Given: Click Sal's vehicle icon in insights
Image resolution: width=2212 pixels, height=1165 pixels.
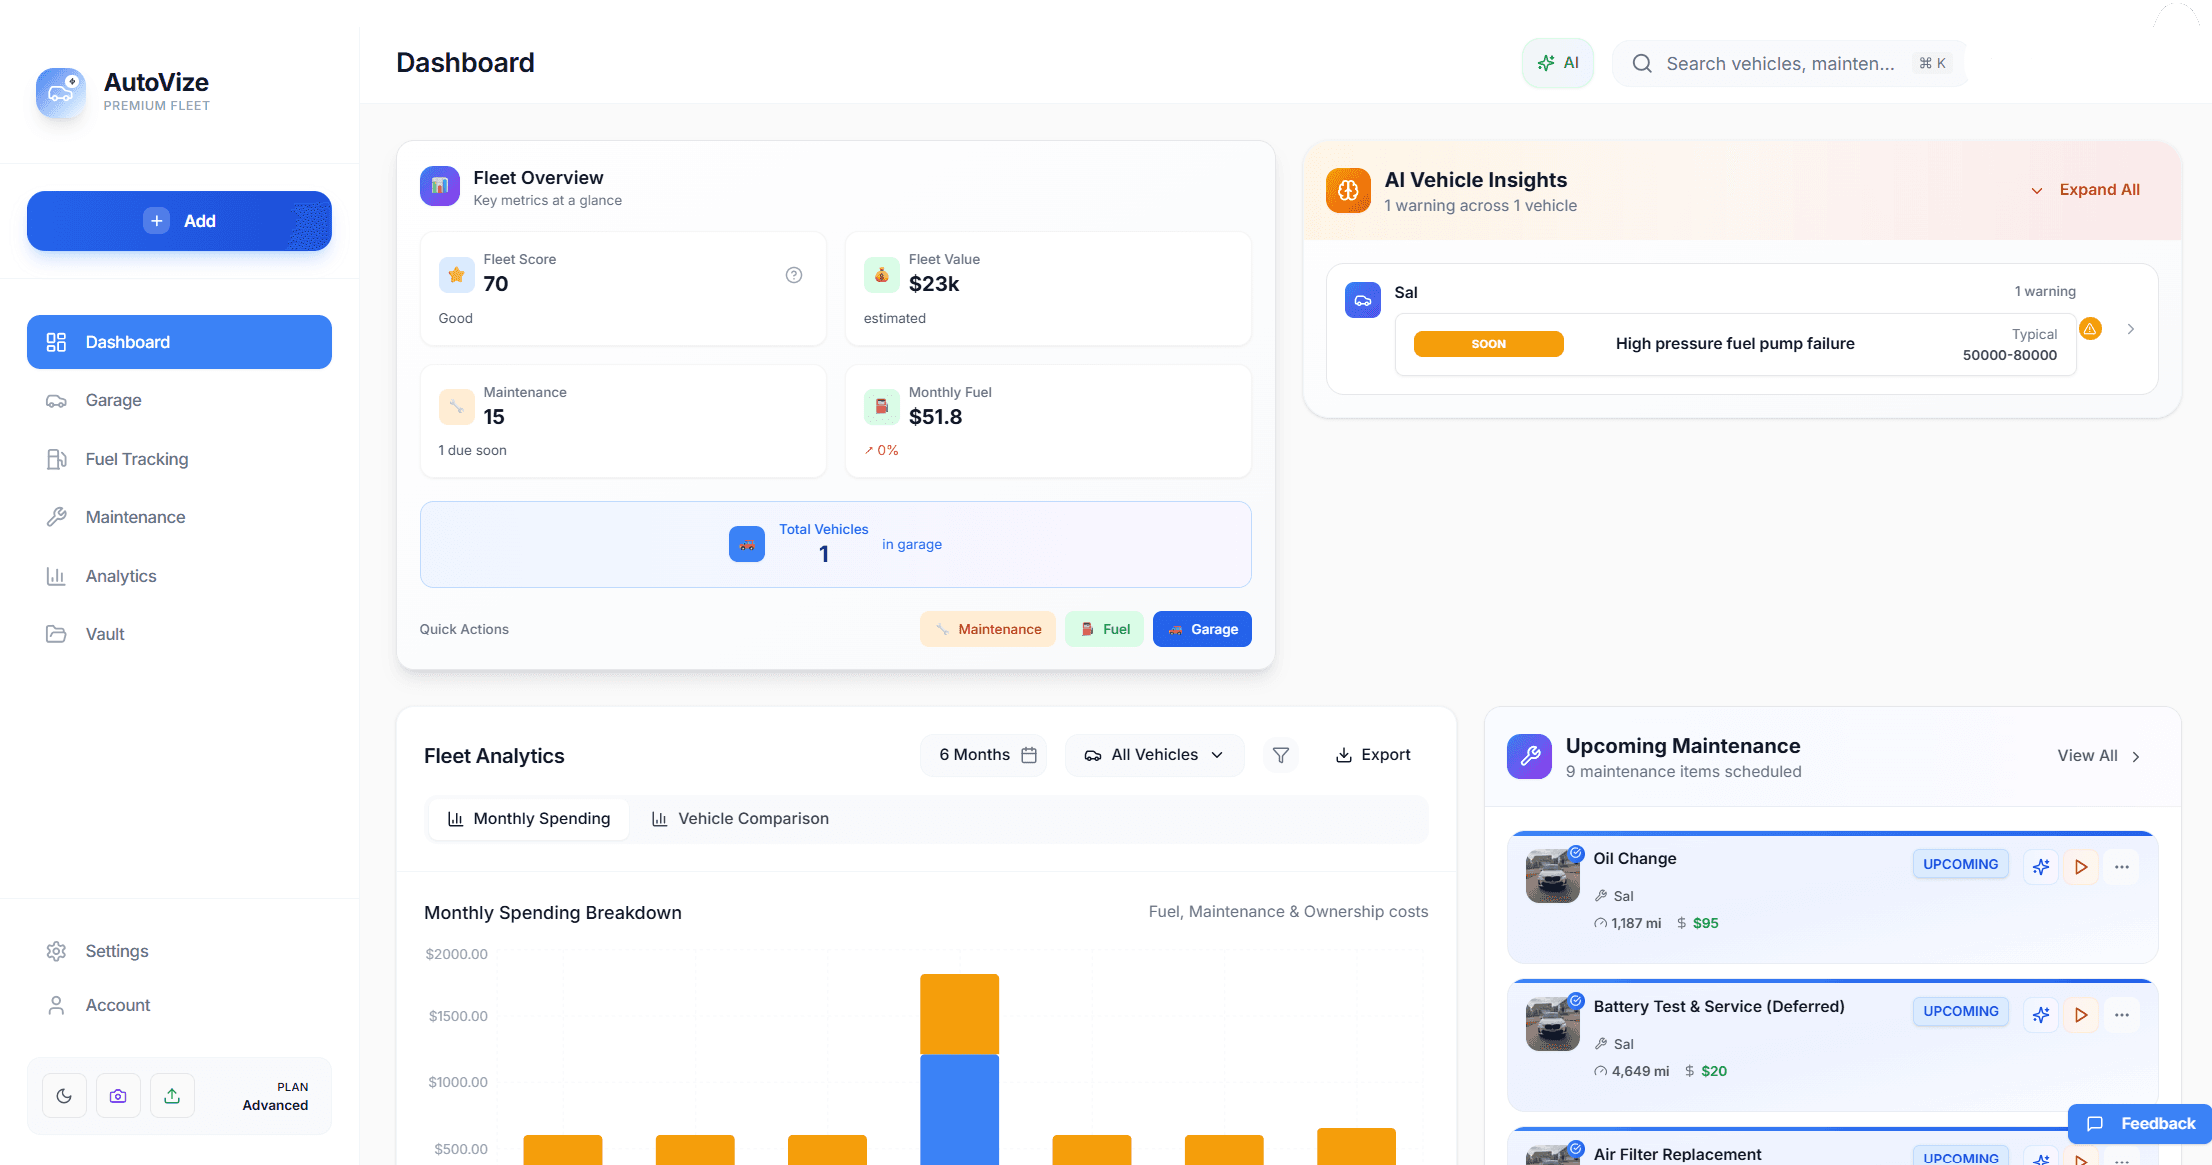Looking at the screenshot, I should (1363, 300).
